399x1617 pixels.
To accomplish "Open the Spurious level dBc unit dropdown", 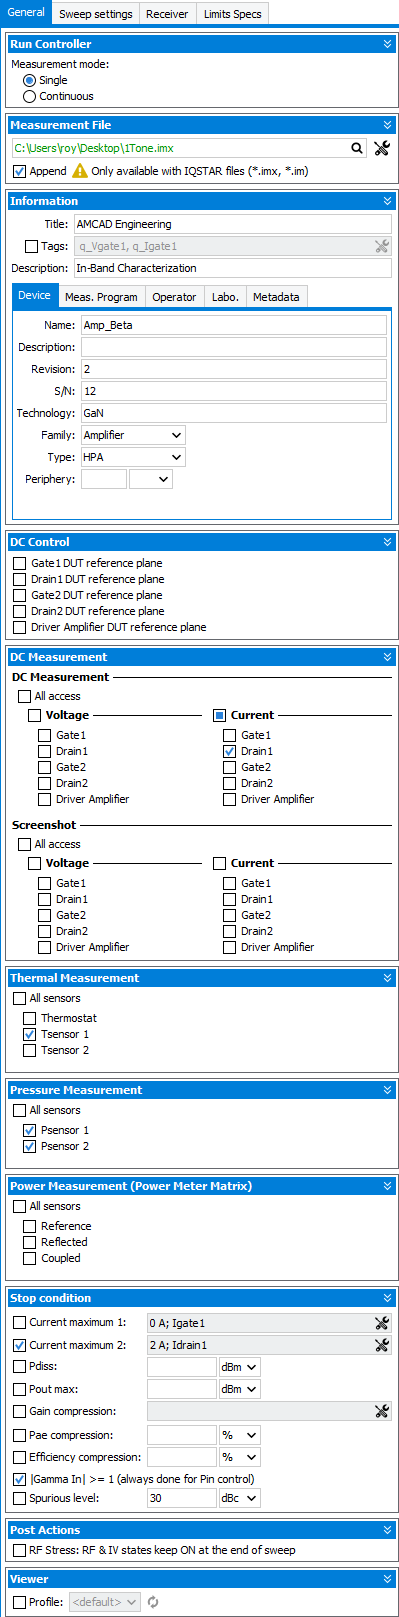I will pos(240,1498).
